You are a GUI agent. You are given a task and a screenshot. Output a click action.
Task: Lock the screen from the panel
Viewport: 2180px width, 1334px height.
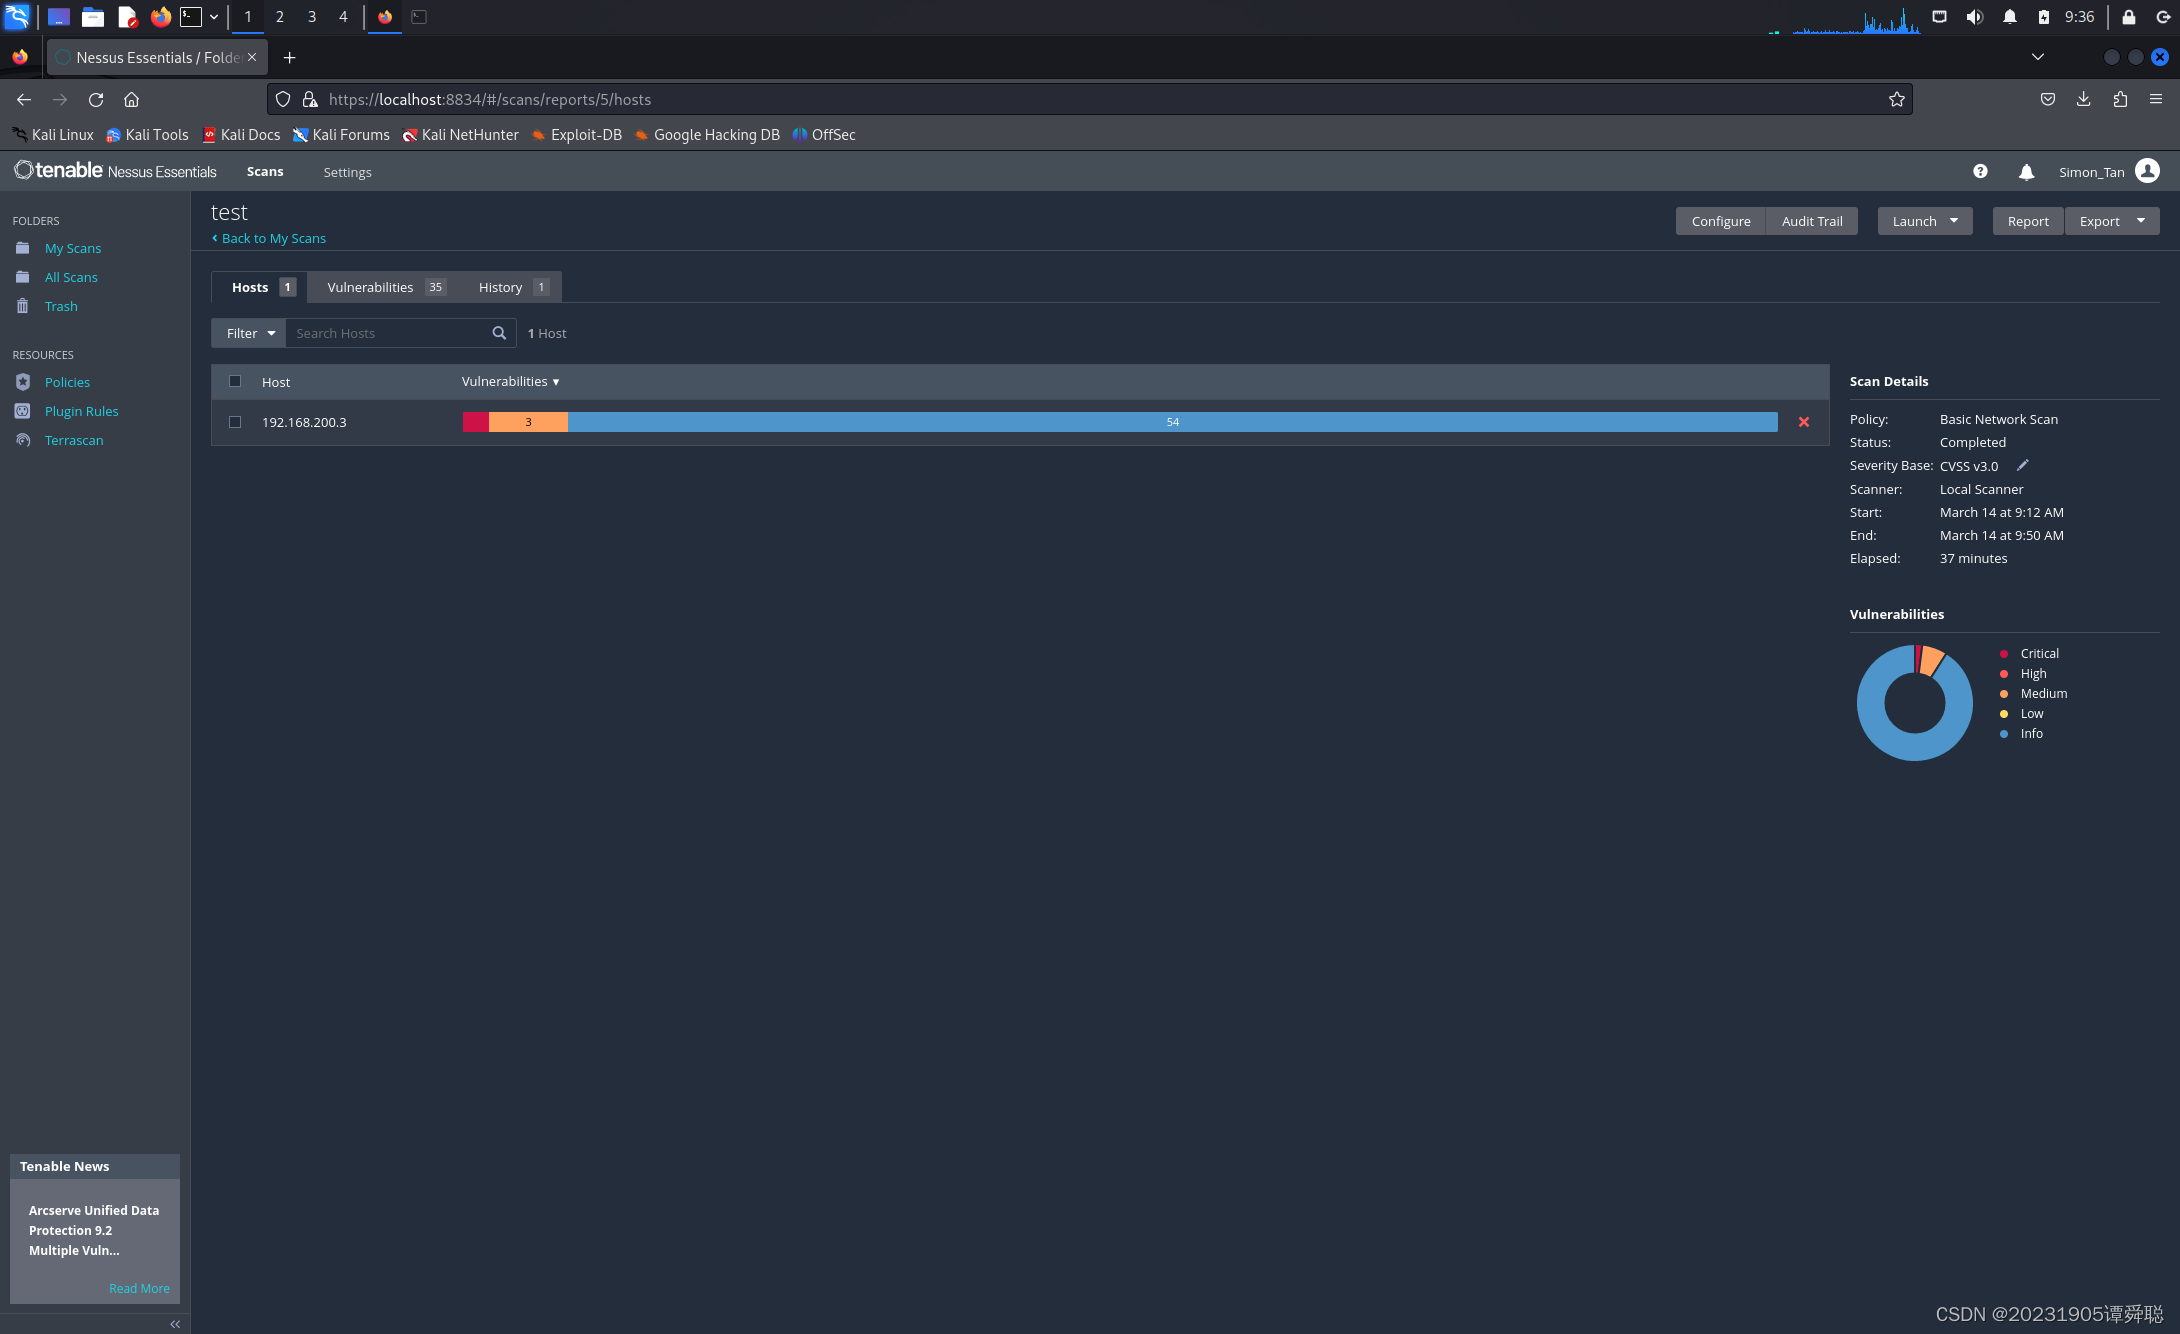click(2129, 17)
